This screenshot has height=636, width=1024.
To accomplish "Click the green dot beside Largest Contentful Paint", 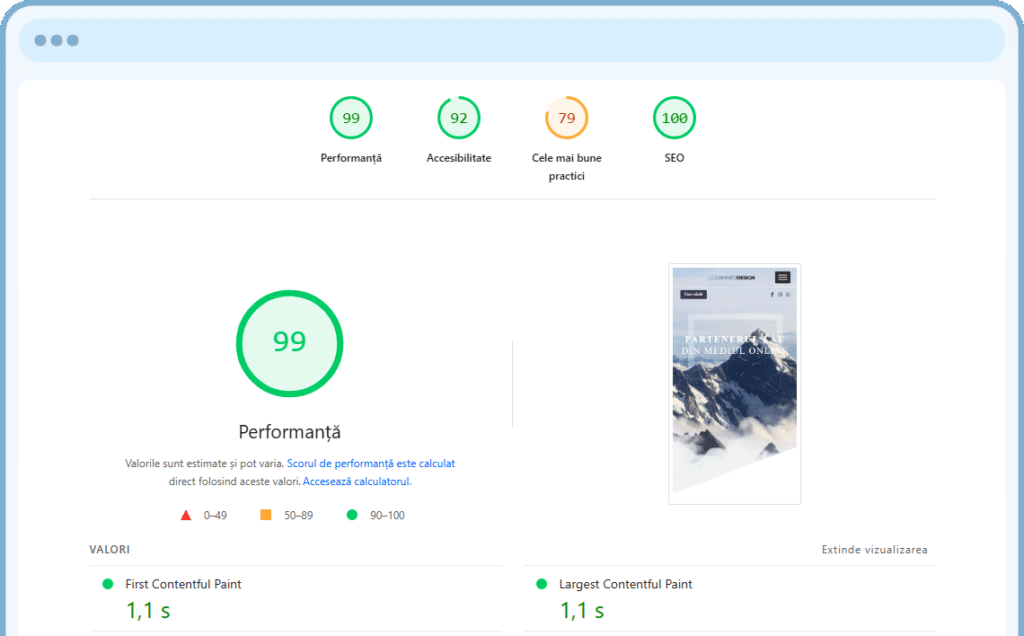I will (x=541, y=584).
